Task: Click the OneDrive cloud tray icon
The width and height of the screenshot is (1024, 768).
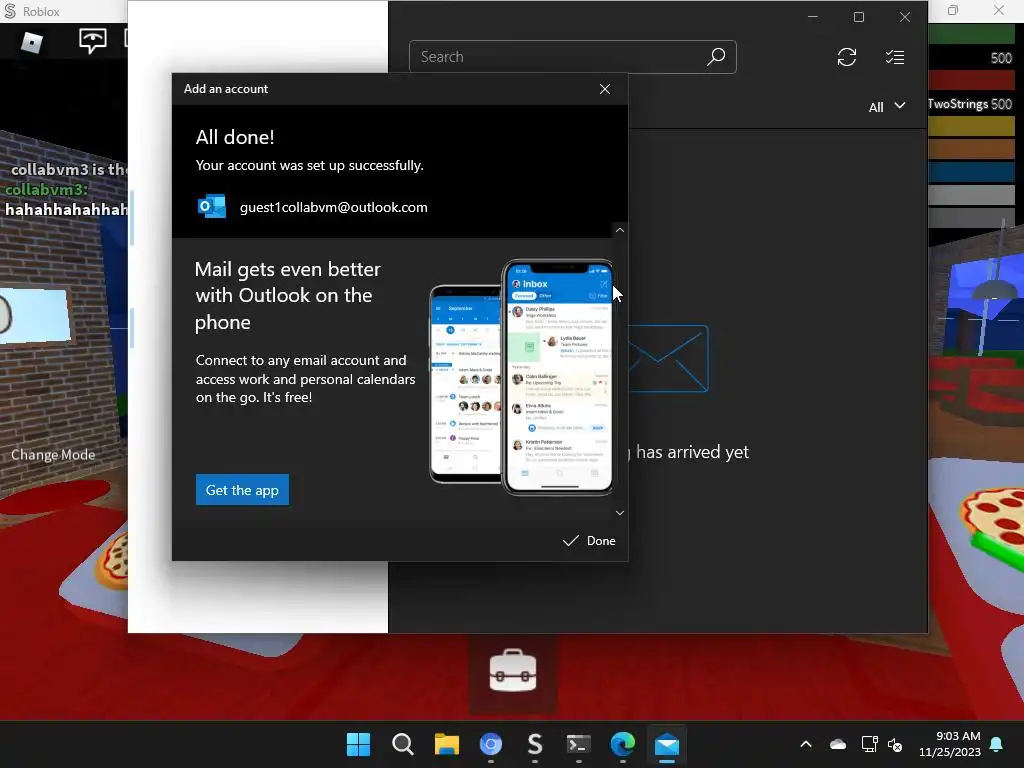Action: (838, 744)
